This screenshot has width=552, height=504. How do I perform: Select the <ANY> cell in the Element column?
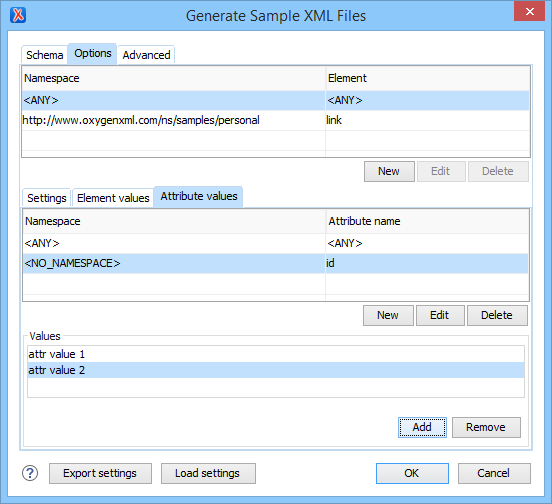pyautogui.click(x=427, y=100)
